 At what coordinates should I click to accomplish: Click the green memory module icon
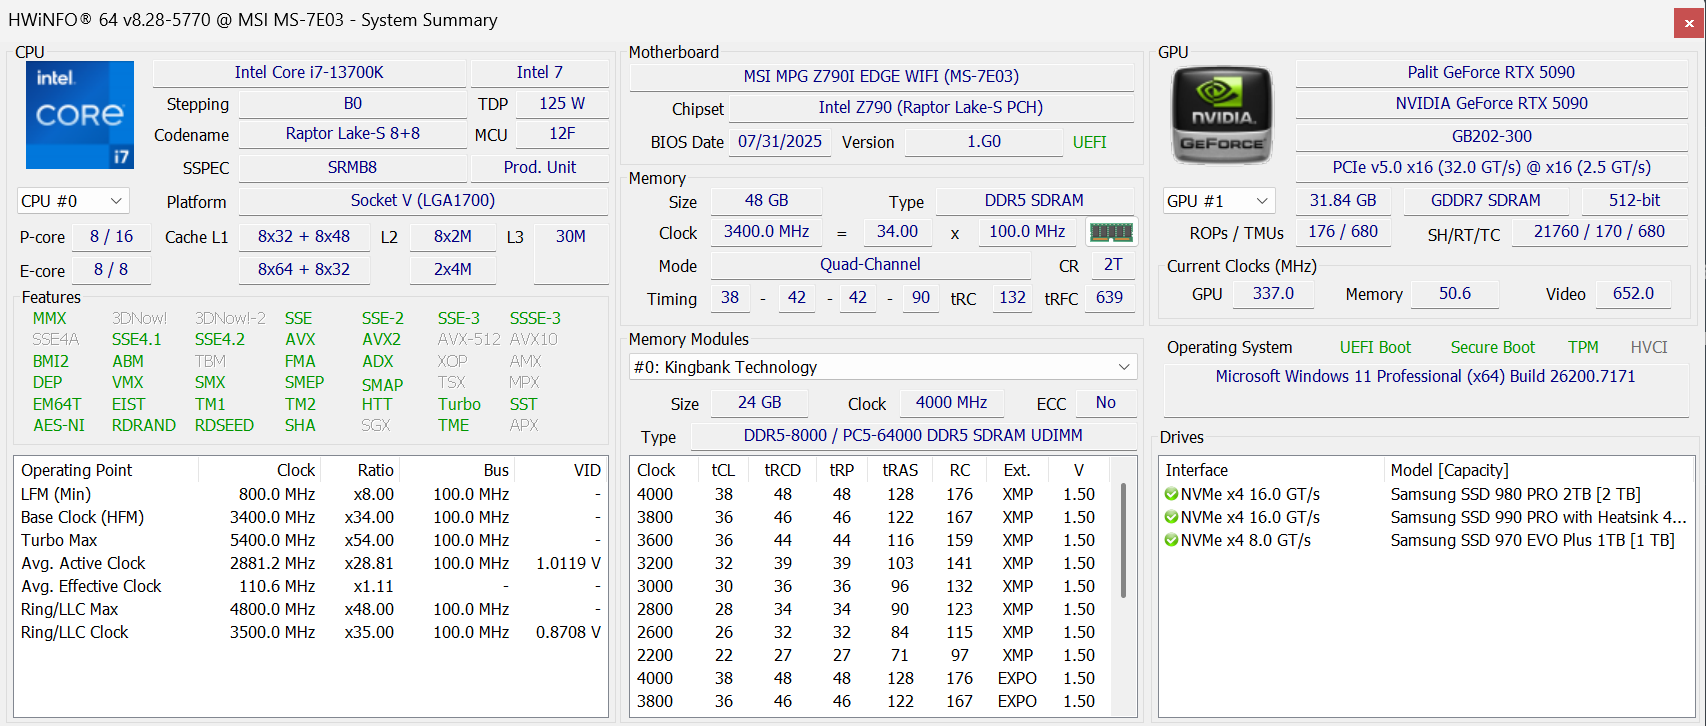(x=1111, y=232)
